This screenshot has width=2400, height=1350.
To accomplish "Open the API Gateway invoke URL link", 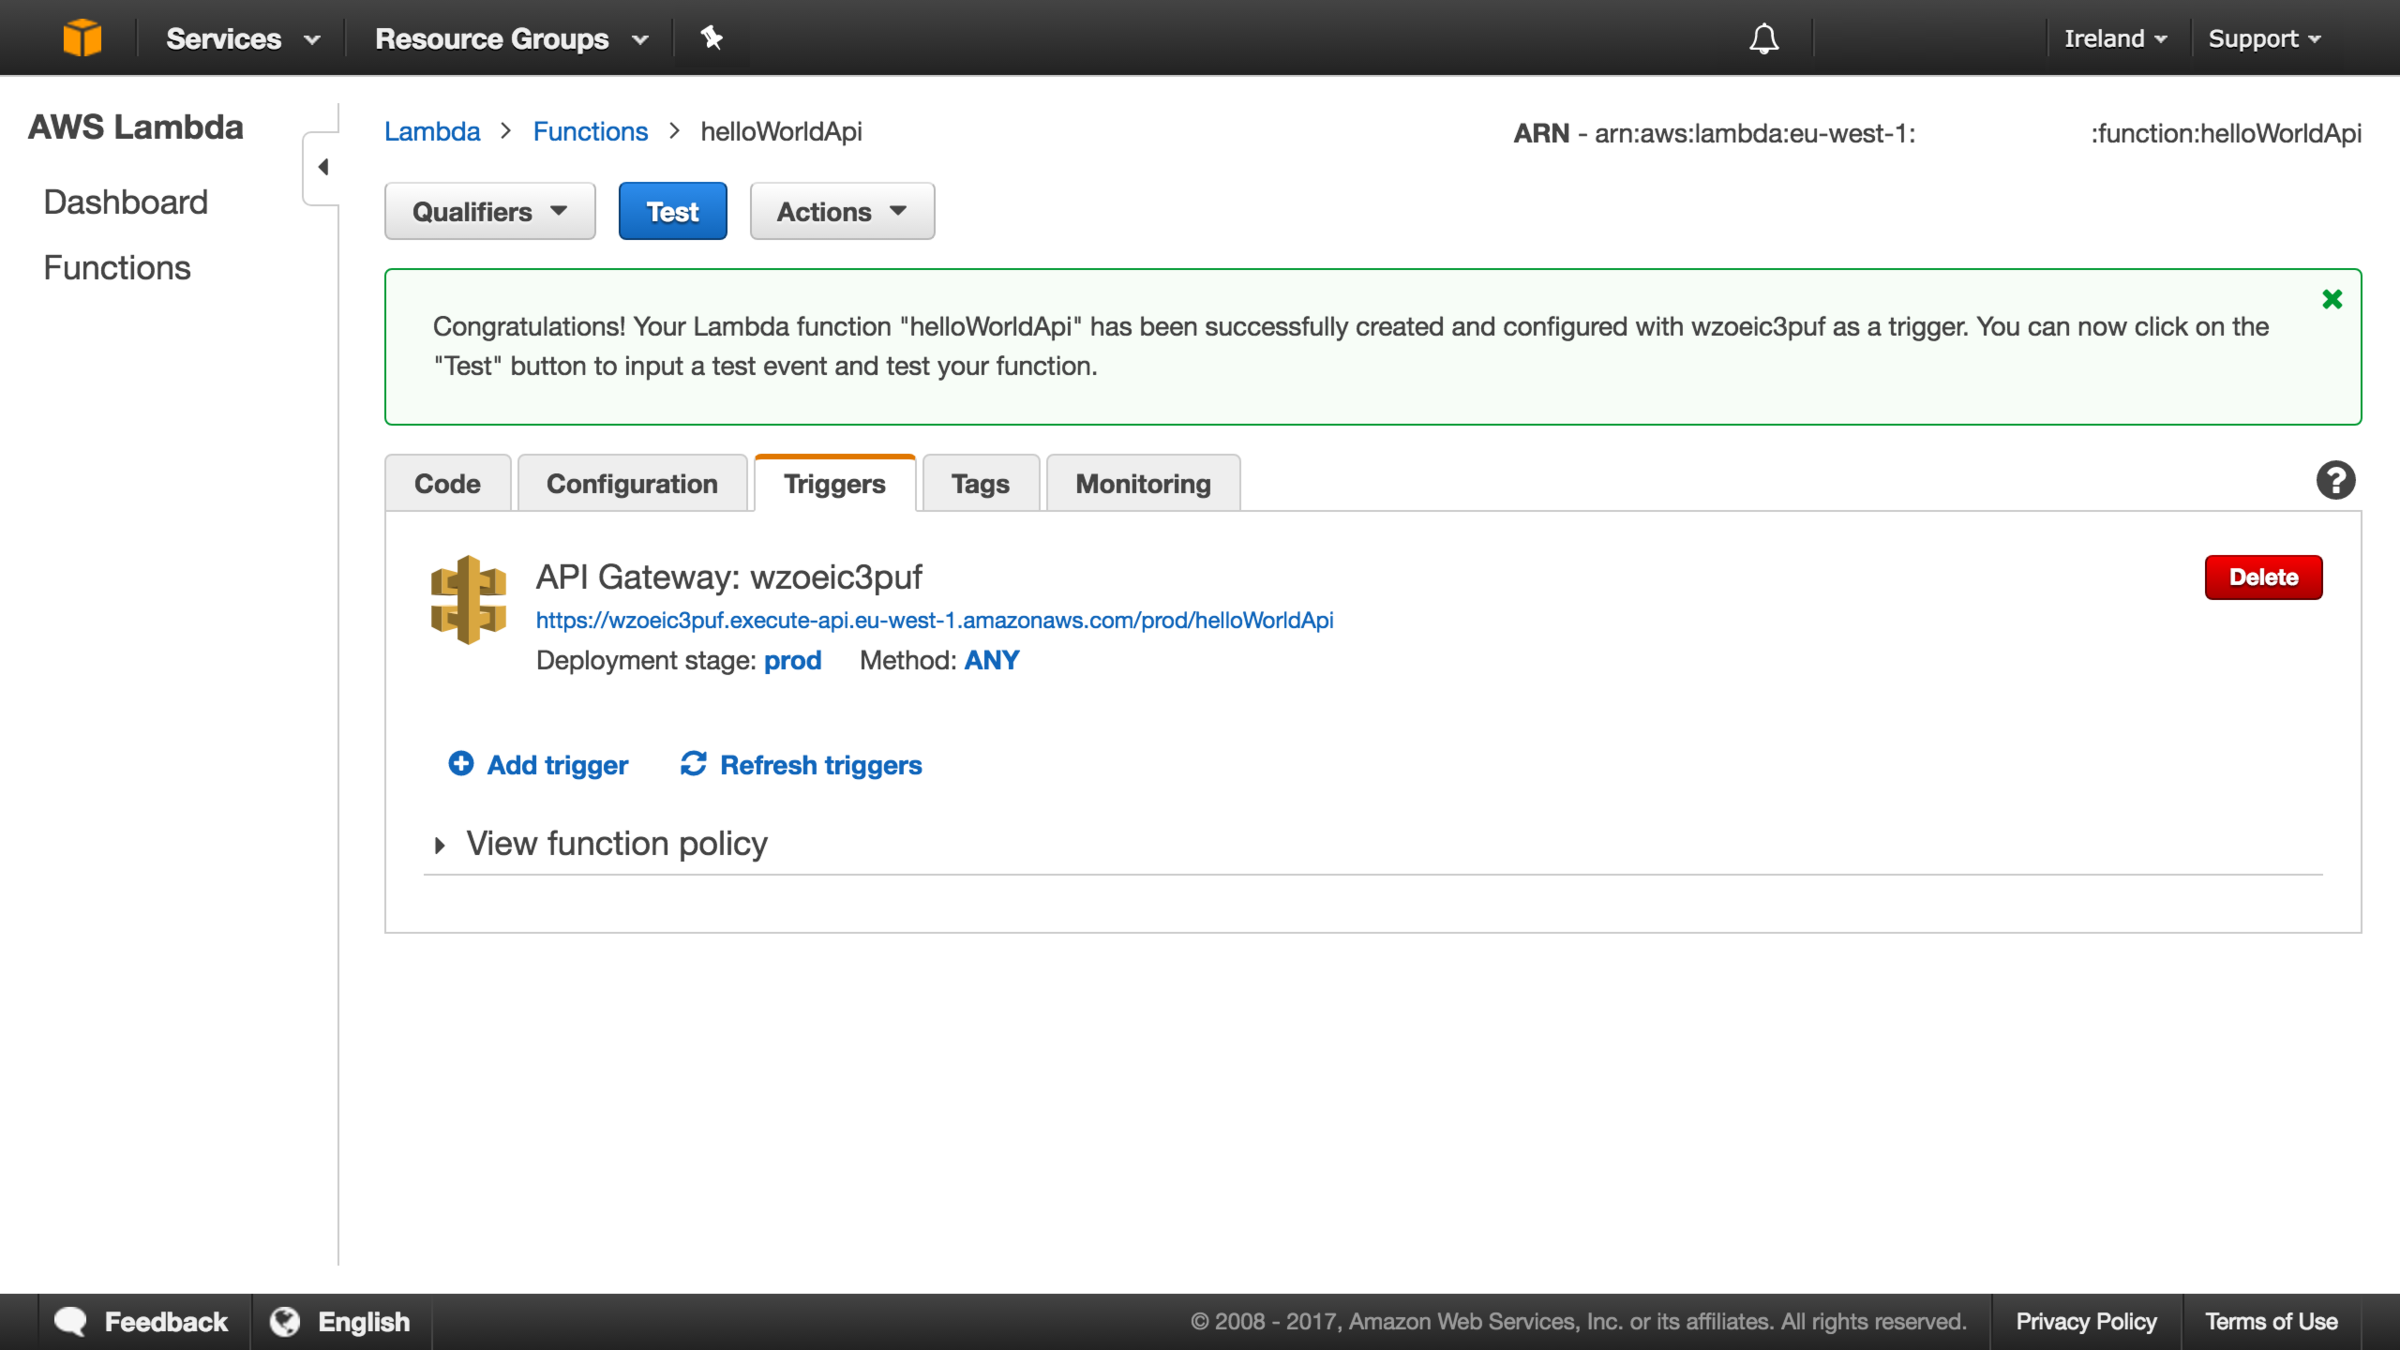I will coord(934,620).
